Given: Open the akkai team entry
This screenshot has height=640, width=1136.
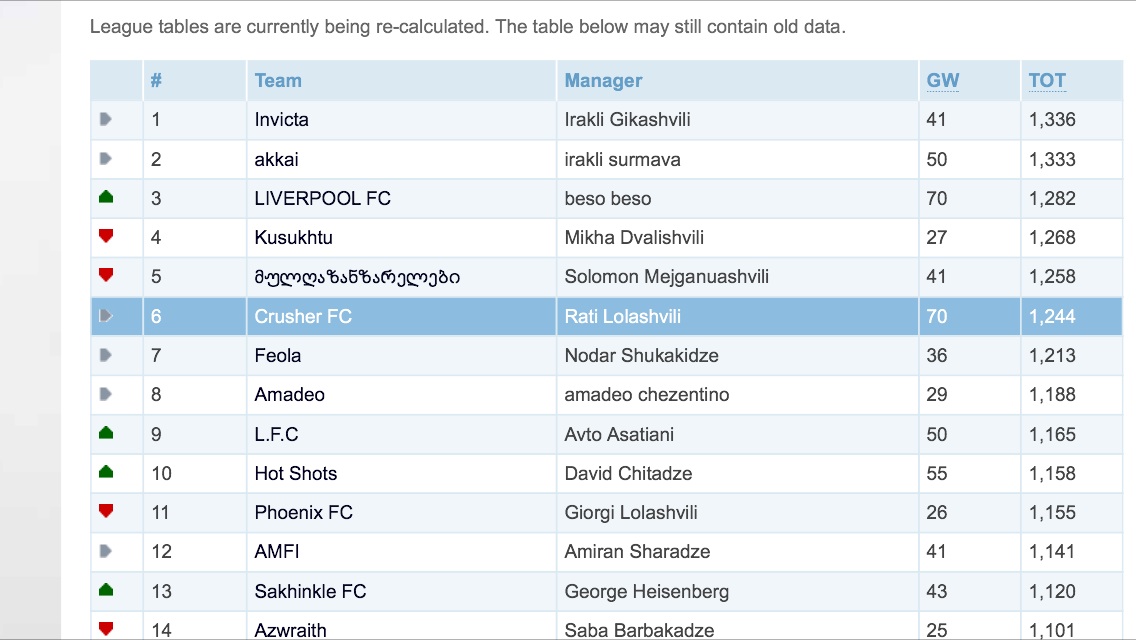Looking at the screenshot, I should coord(276,159).
